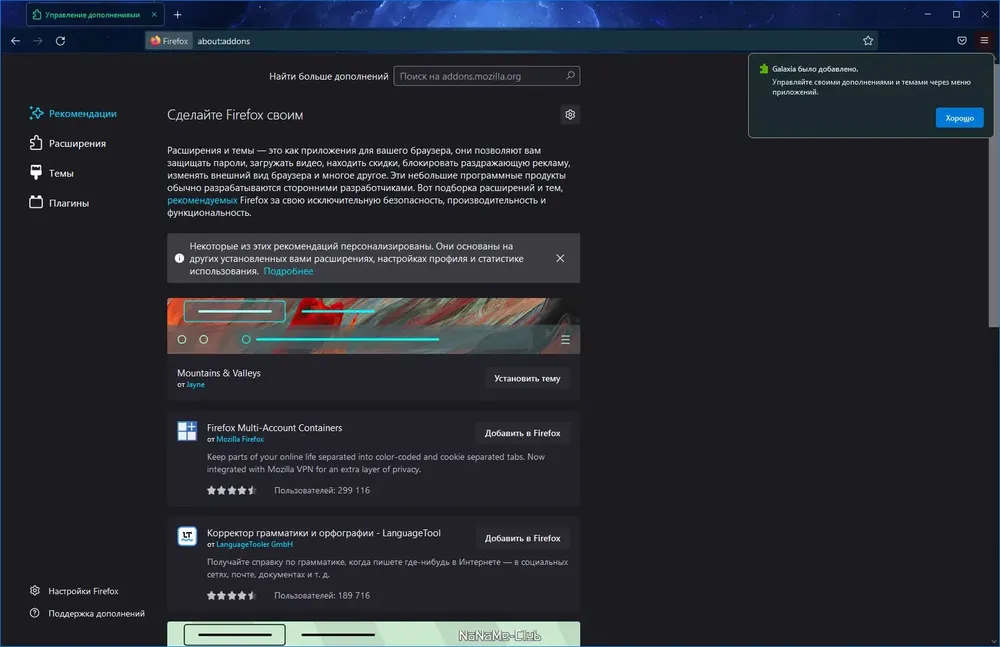Click the search magnifier icon
The height and width of the screenshot is (647, 1000).
(x=570, y=76)
